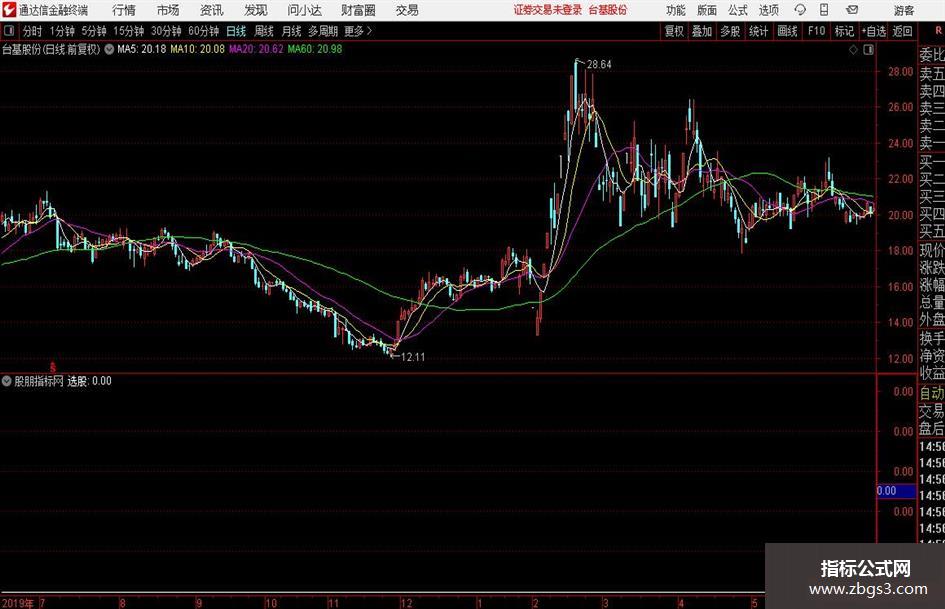
Task: Click the MA60: 20.98 indicator label
Action: [315, 49]
